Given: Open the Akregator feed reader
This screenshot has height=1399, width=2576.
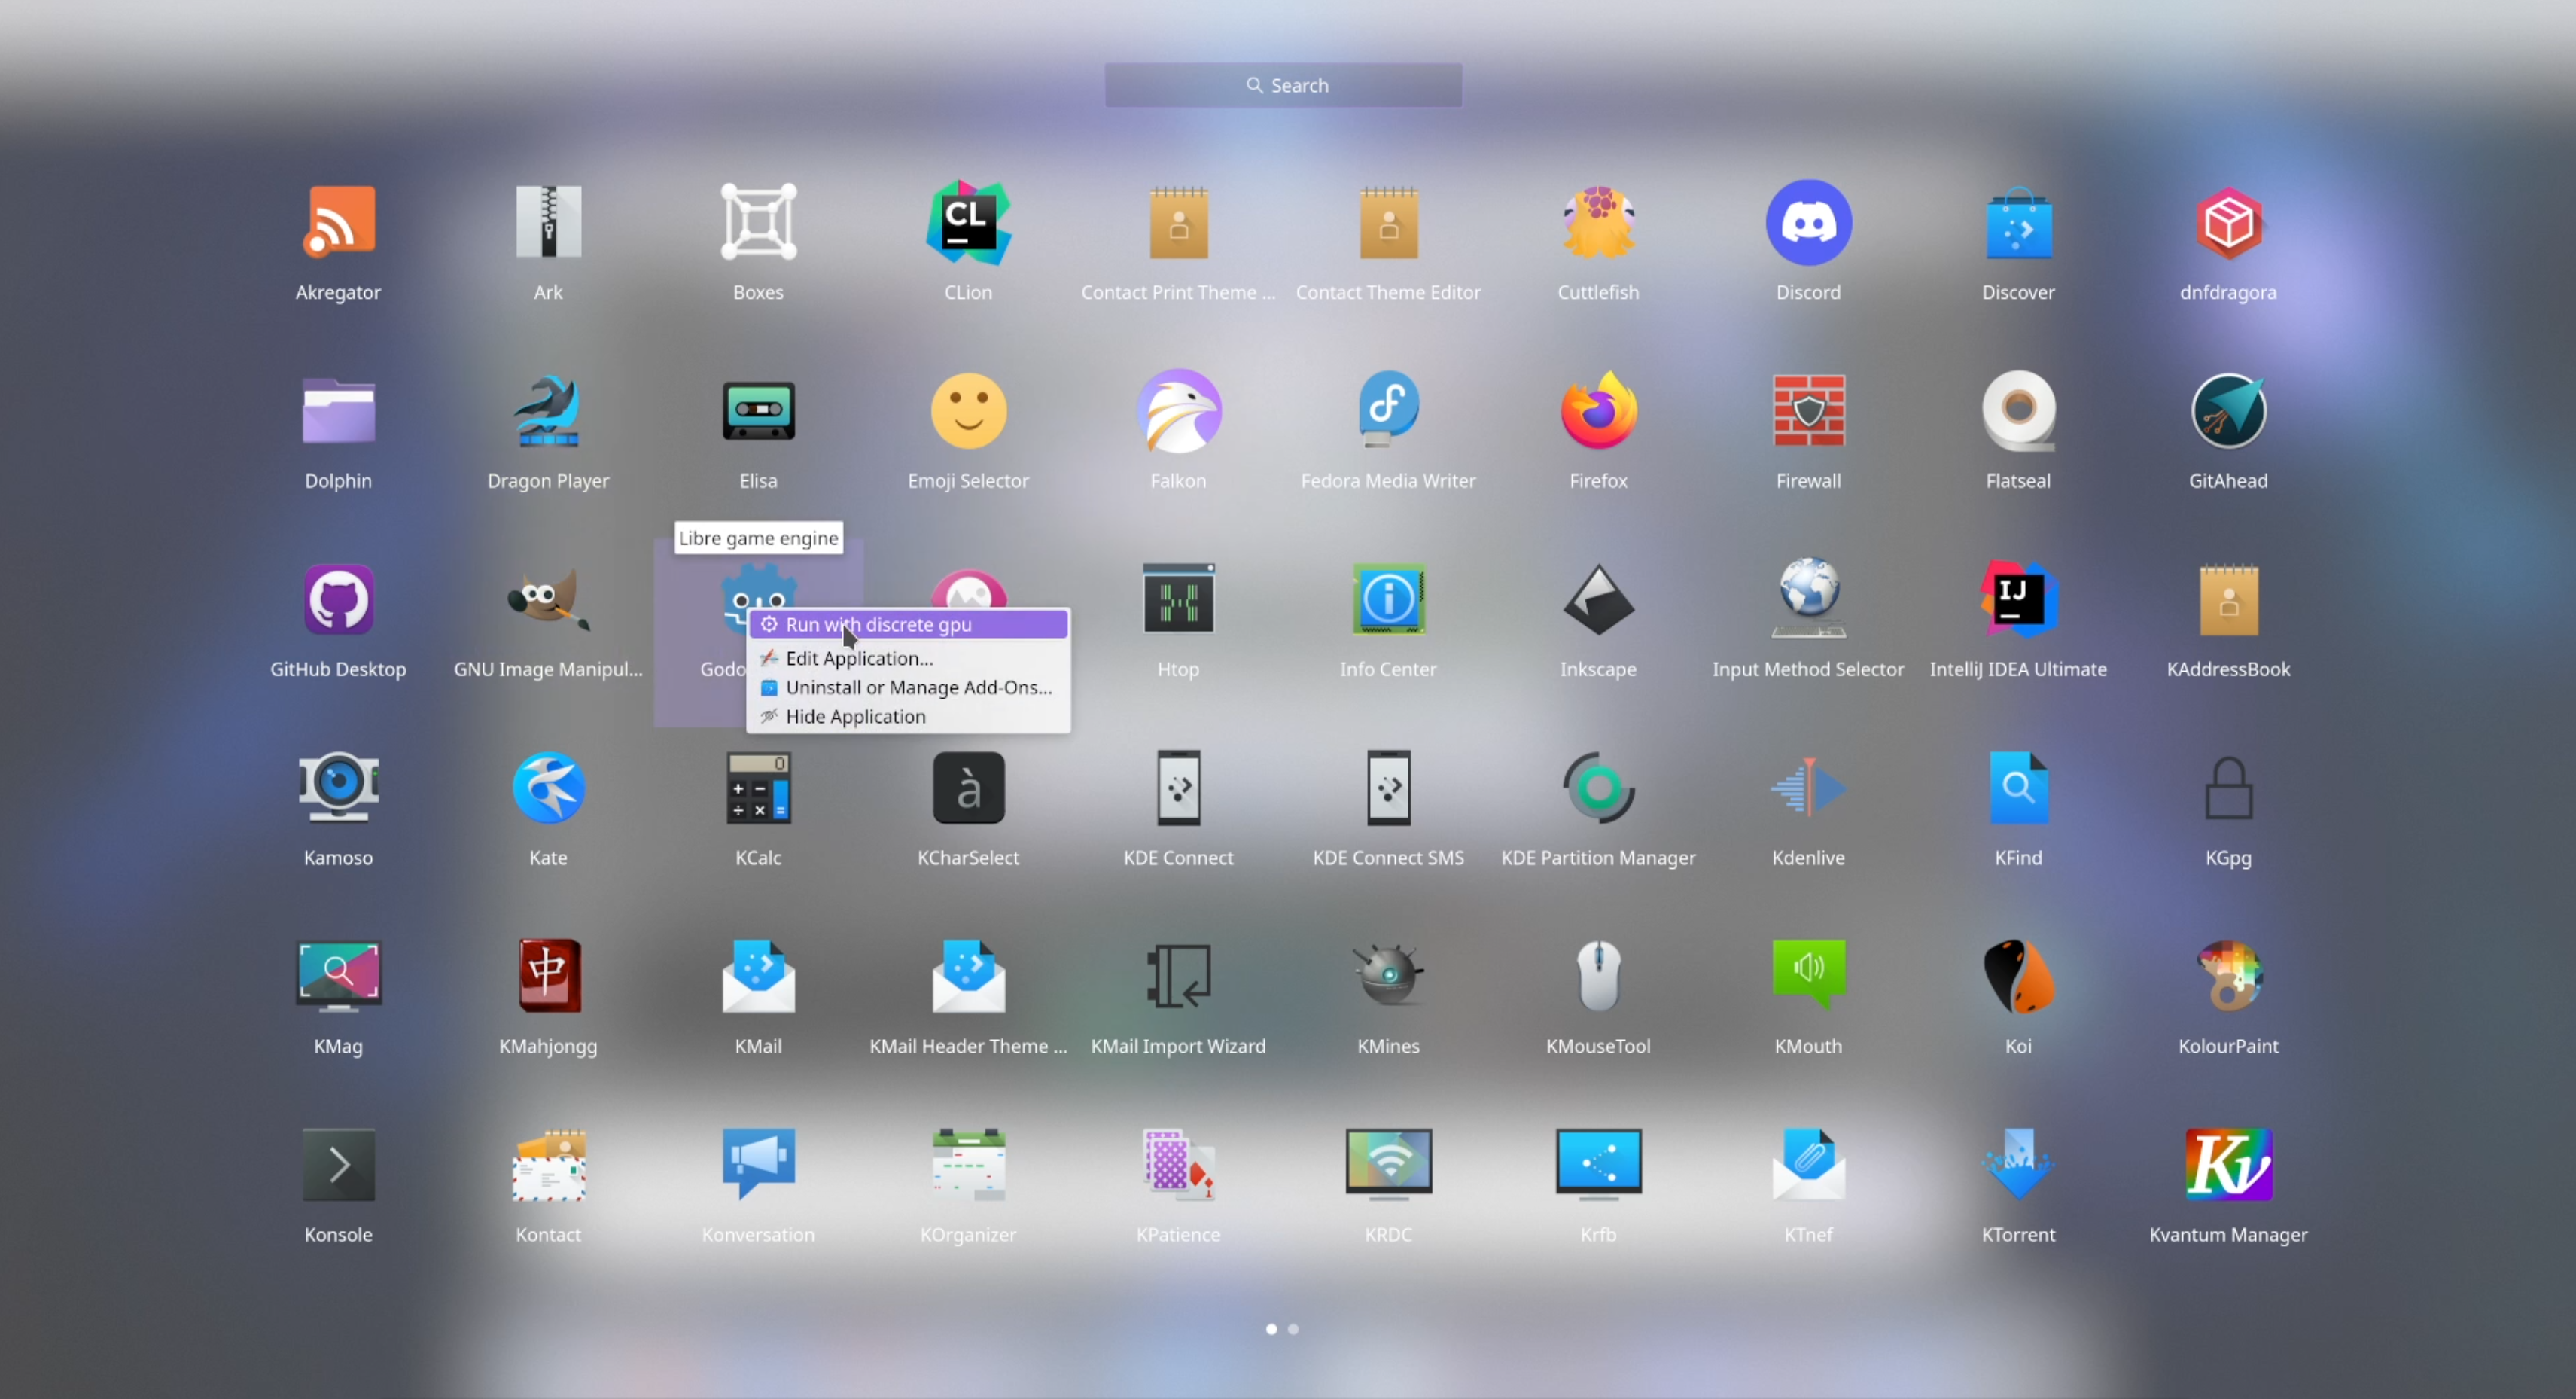Looking at the screenshot, I should click(x=338, y=222).
